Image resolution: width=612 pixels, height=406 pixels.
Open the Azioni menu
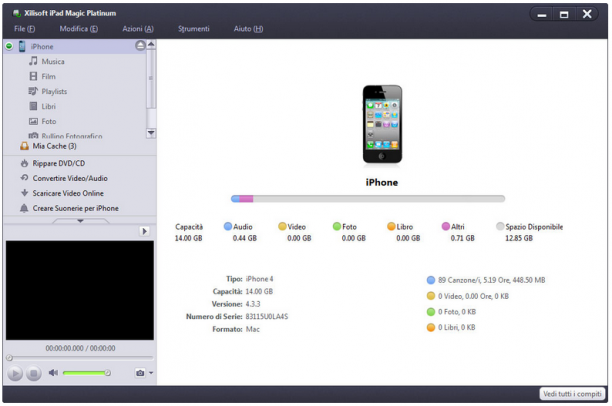(138, 29)
